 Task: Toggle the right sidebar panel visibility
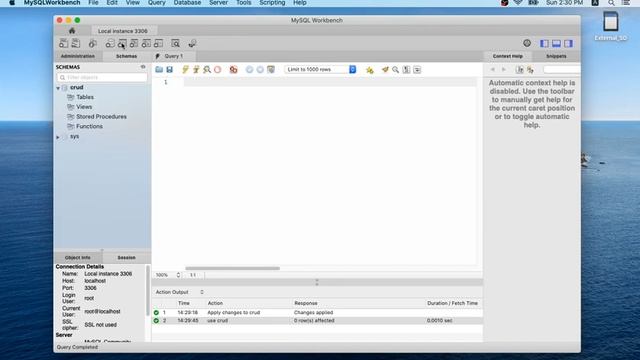point(569,43)
